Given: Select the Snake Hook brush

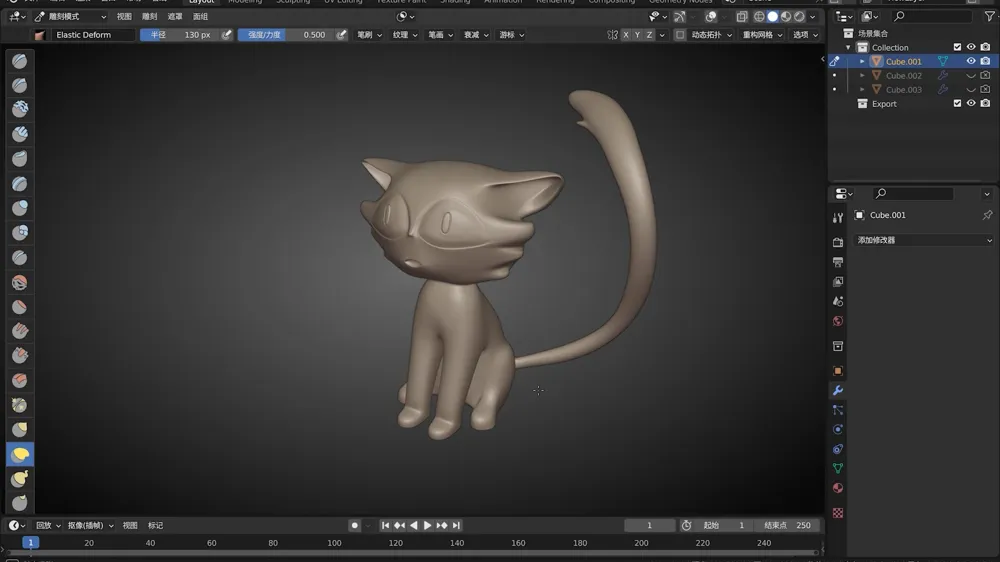Looking at the screenshot, I should coord(20,478).
